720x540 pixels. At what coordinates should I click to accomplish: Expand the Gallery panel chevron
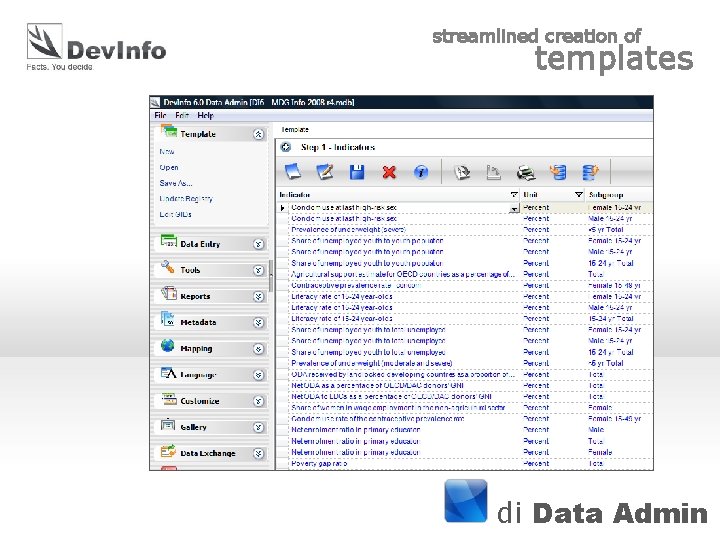point(259,427)
